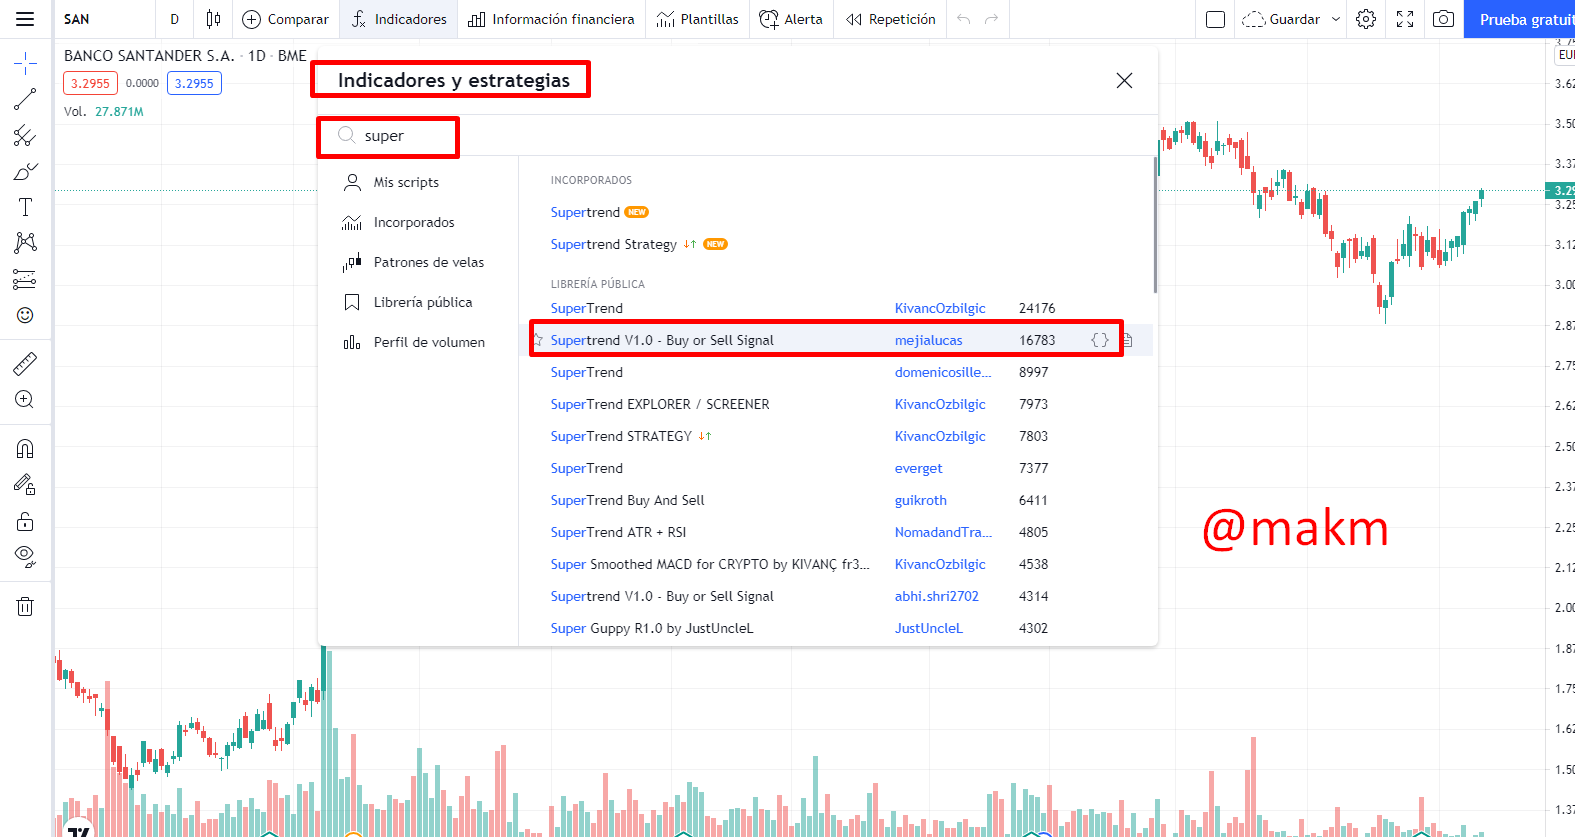1575x837 pixels.
Task: Open the hamburger main menu
Action: pyautogui.click(x=25, y=19)
